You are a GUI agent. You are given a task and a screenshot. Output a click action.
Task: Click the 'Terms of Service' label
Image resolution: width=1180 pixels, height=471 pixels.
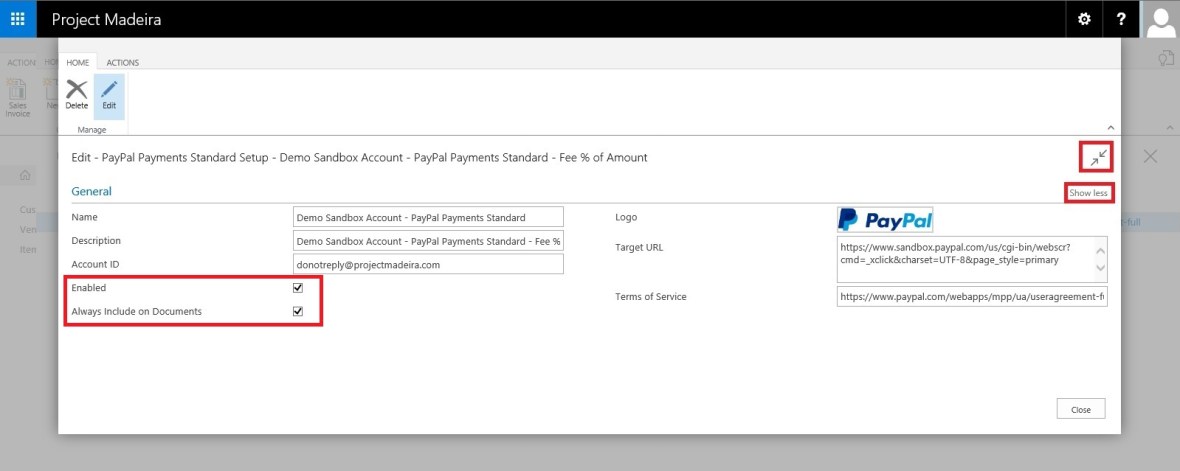[650, 296]
